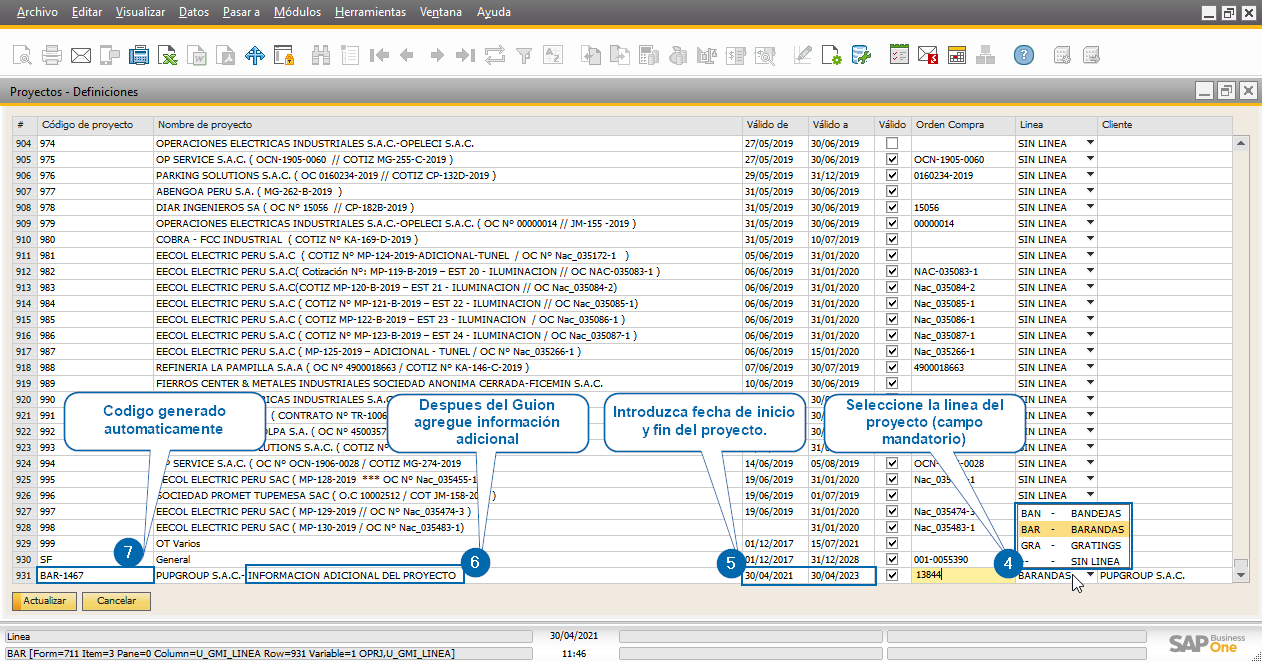Open the red-badged messages envelope icon
The image size is (1262, 662).
coord(928,55)
